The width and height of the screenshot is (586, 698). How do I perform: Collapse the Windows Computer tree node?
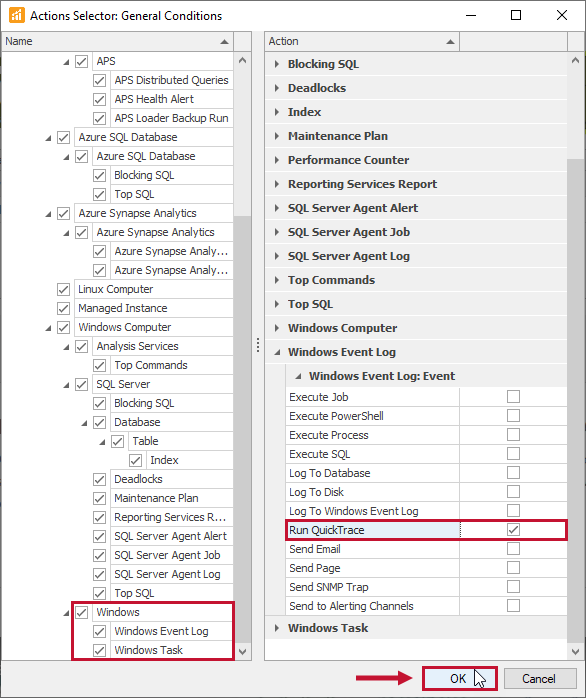click(48, 328)
